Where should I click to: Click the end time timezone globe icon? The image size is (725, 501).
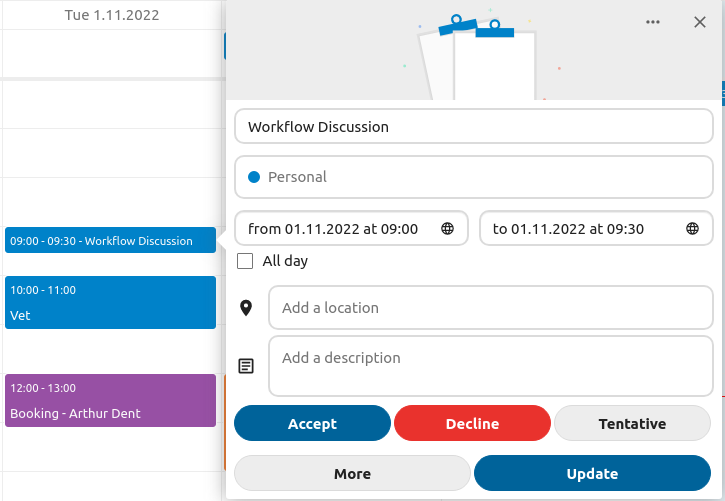[692, 229]
